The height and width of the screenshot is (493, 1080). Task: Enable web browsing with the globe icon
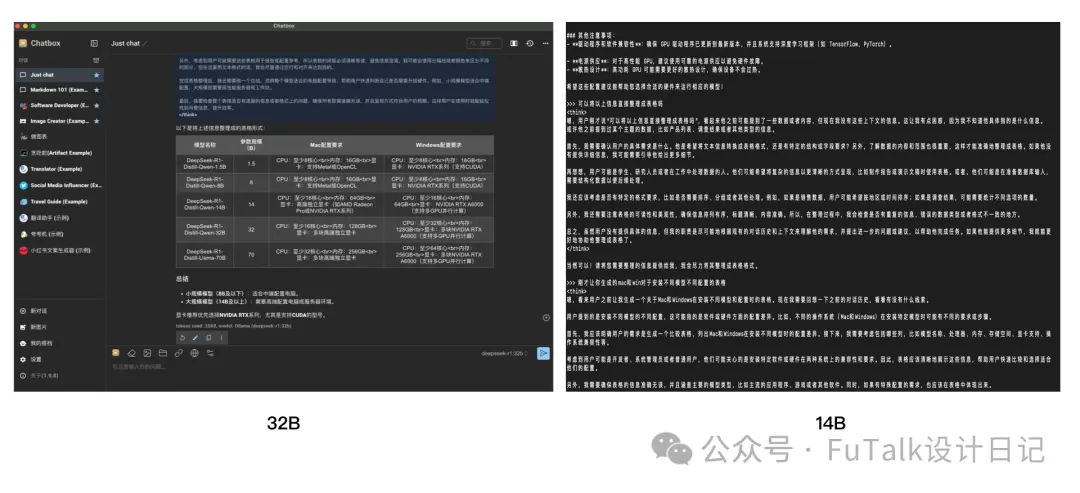(194, 353)
